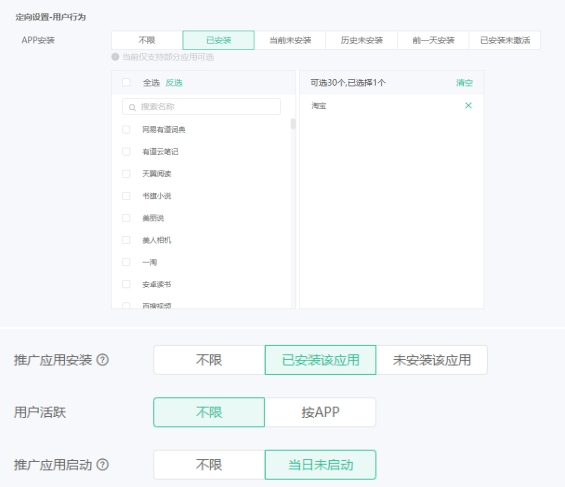Click the 美人相机 list item text
The width and height of the screenshot is (565, 487).
tap(156, 240)
